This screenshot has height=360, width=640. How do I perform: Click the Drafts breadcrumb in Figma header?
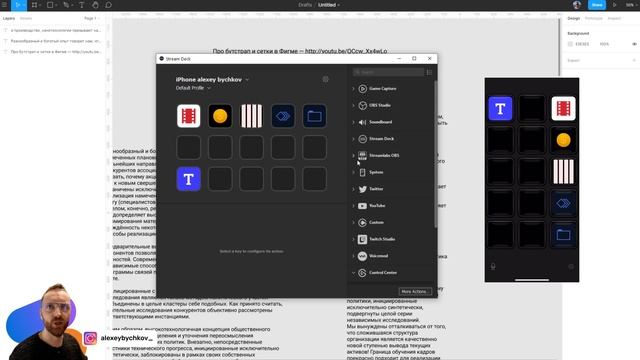click(305, 5)
